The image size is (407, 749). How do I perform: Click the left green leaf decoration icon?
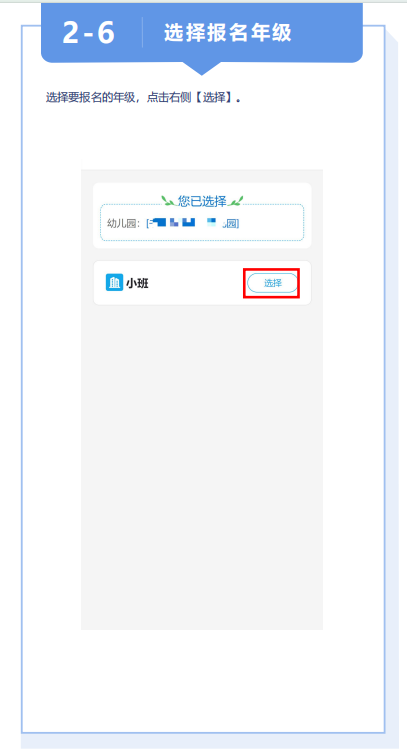(169, 201)
